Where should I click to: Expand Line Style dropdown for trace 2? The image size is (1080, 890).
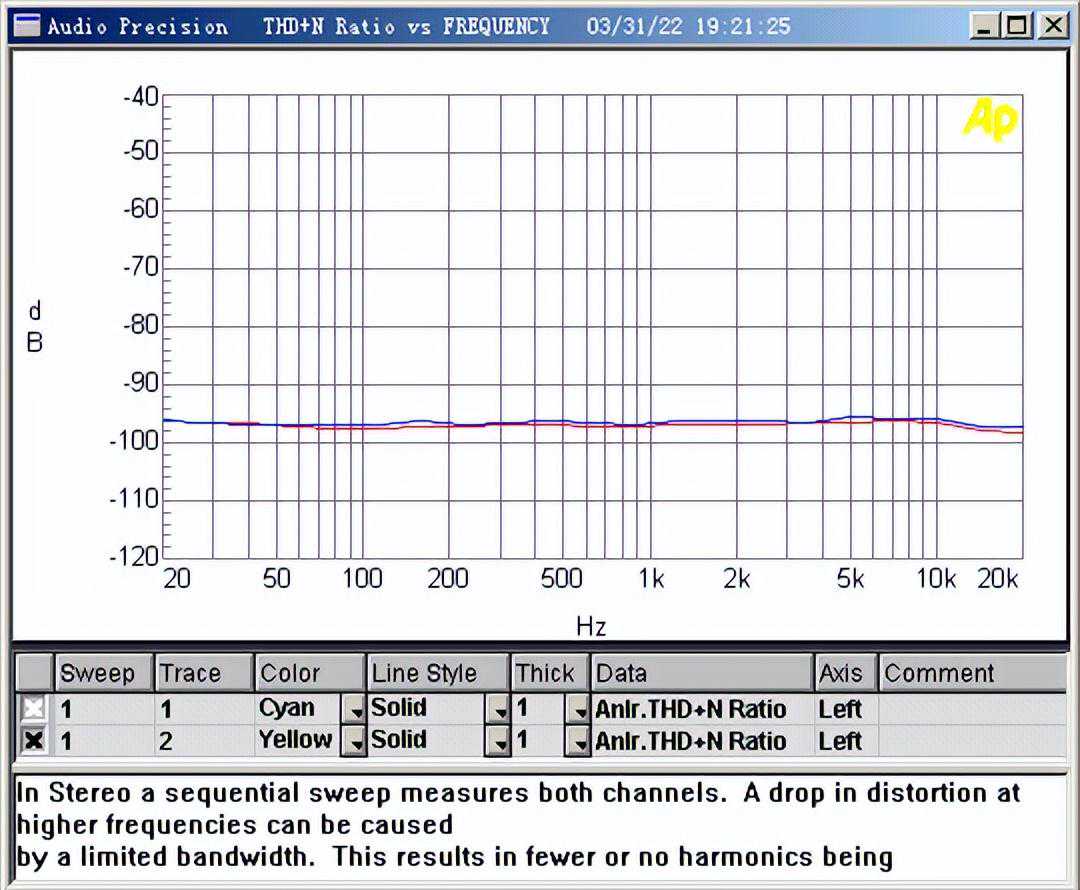pyautogui.click(x=498, y=742)
